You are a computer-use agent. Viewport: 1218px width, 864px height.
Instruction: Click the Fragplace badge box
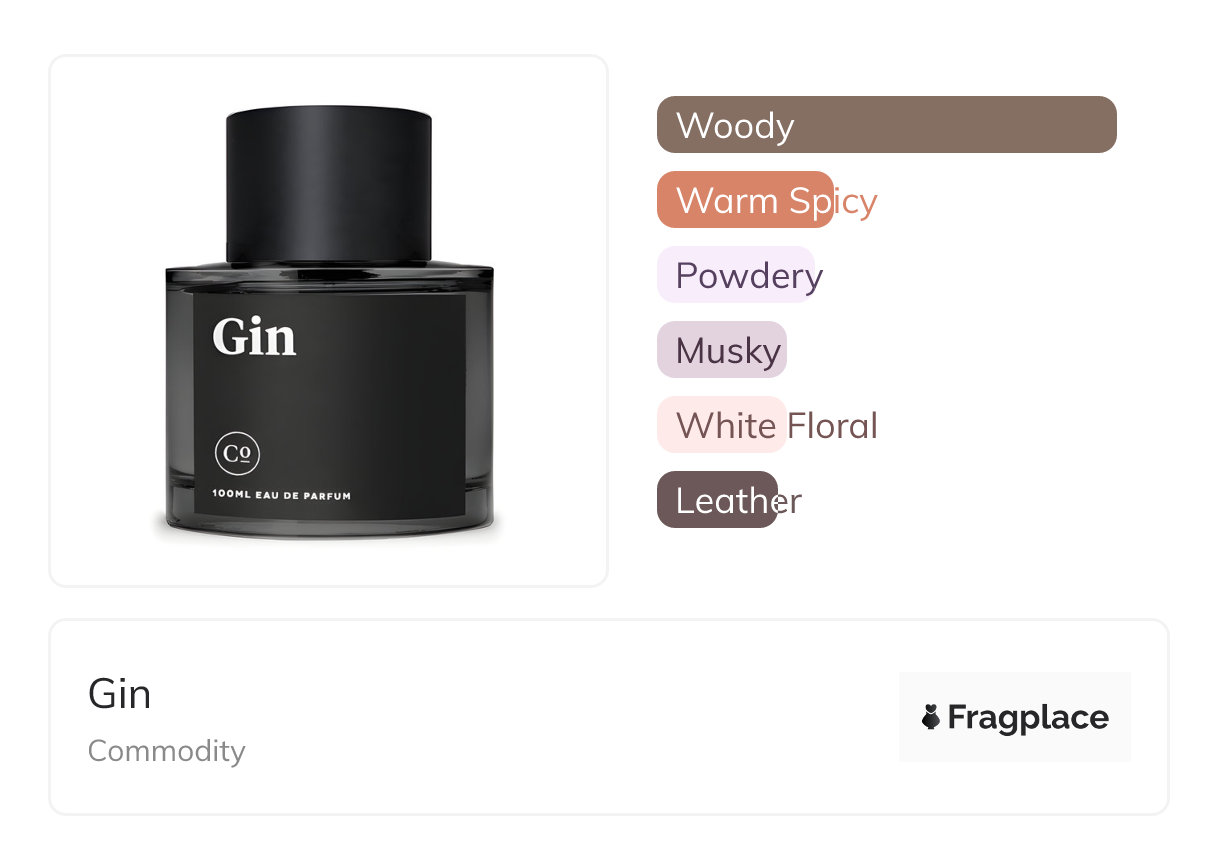[1015, 717]
